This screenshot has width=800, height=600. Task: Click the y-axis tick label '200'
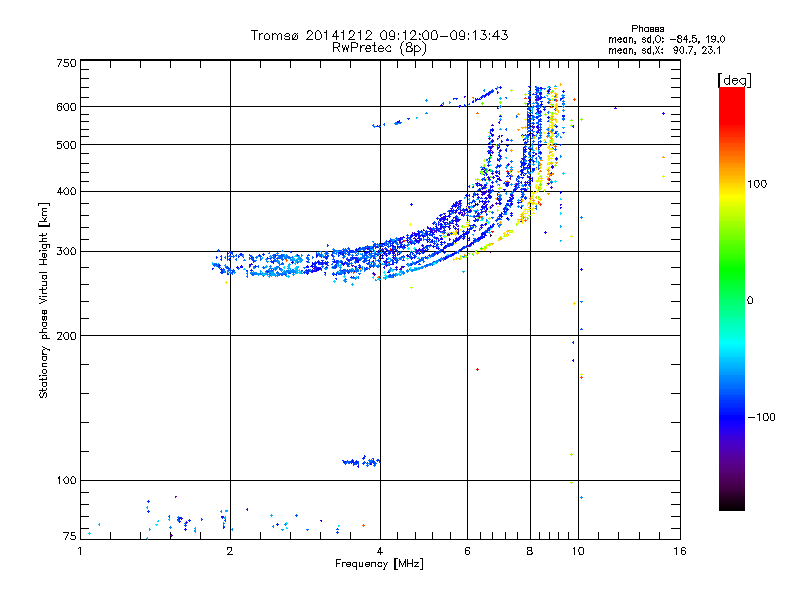click(x=66, y=336)
